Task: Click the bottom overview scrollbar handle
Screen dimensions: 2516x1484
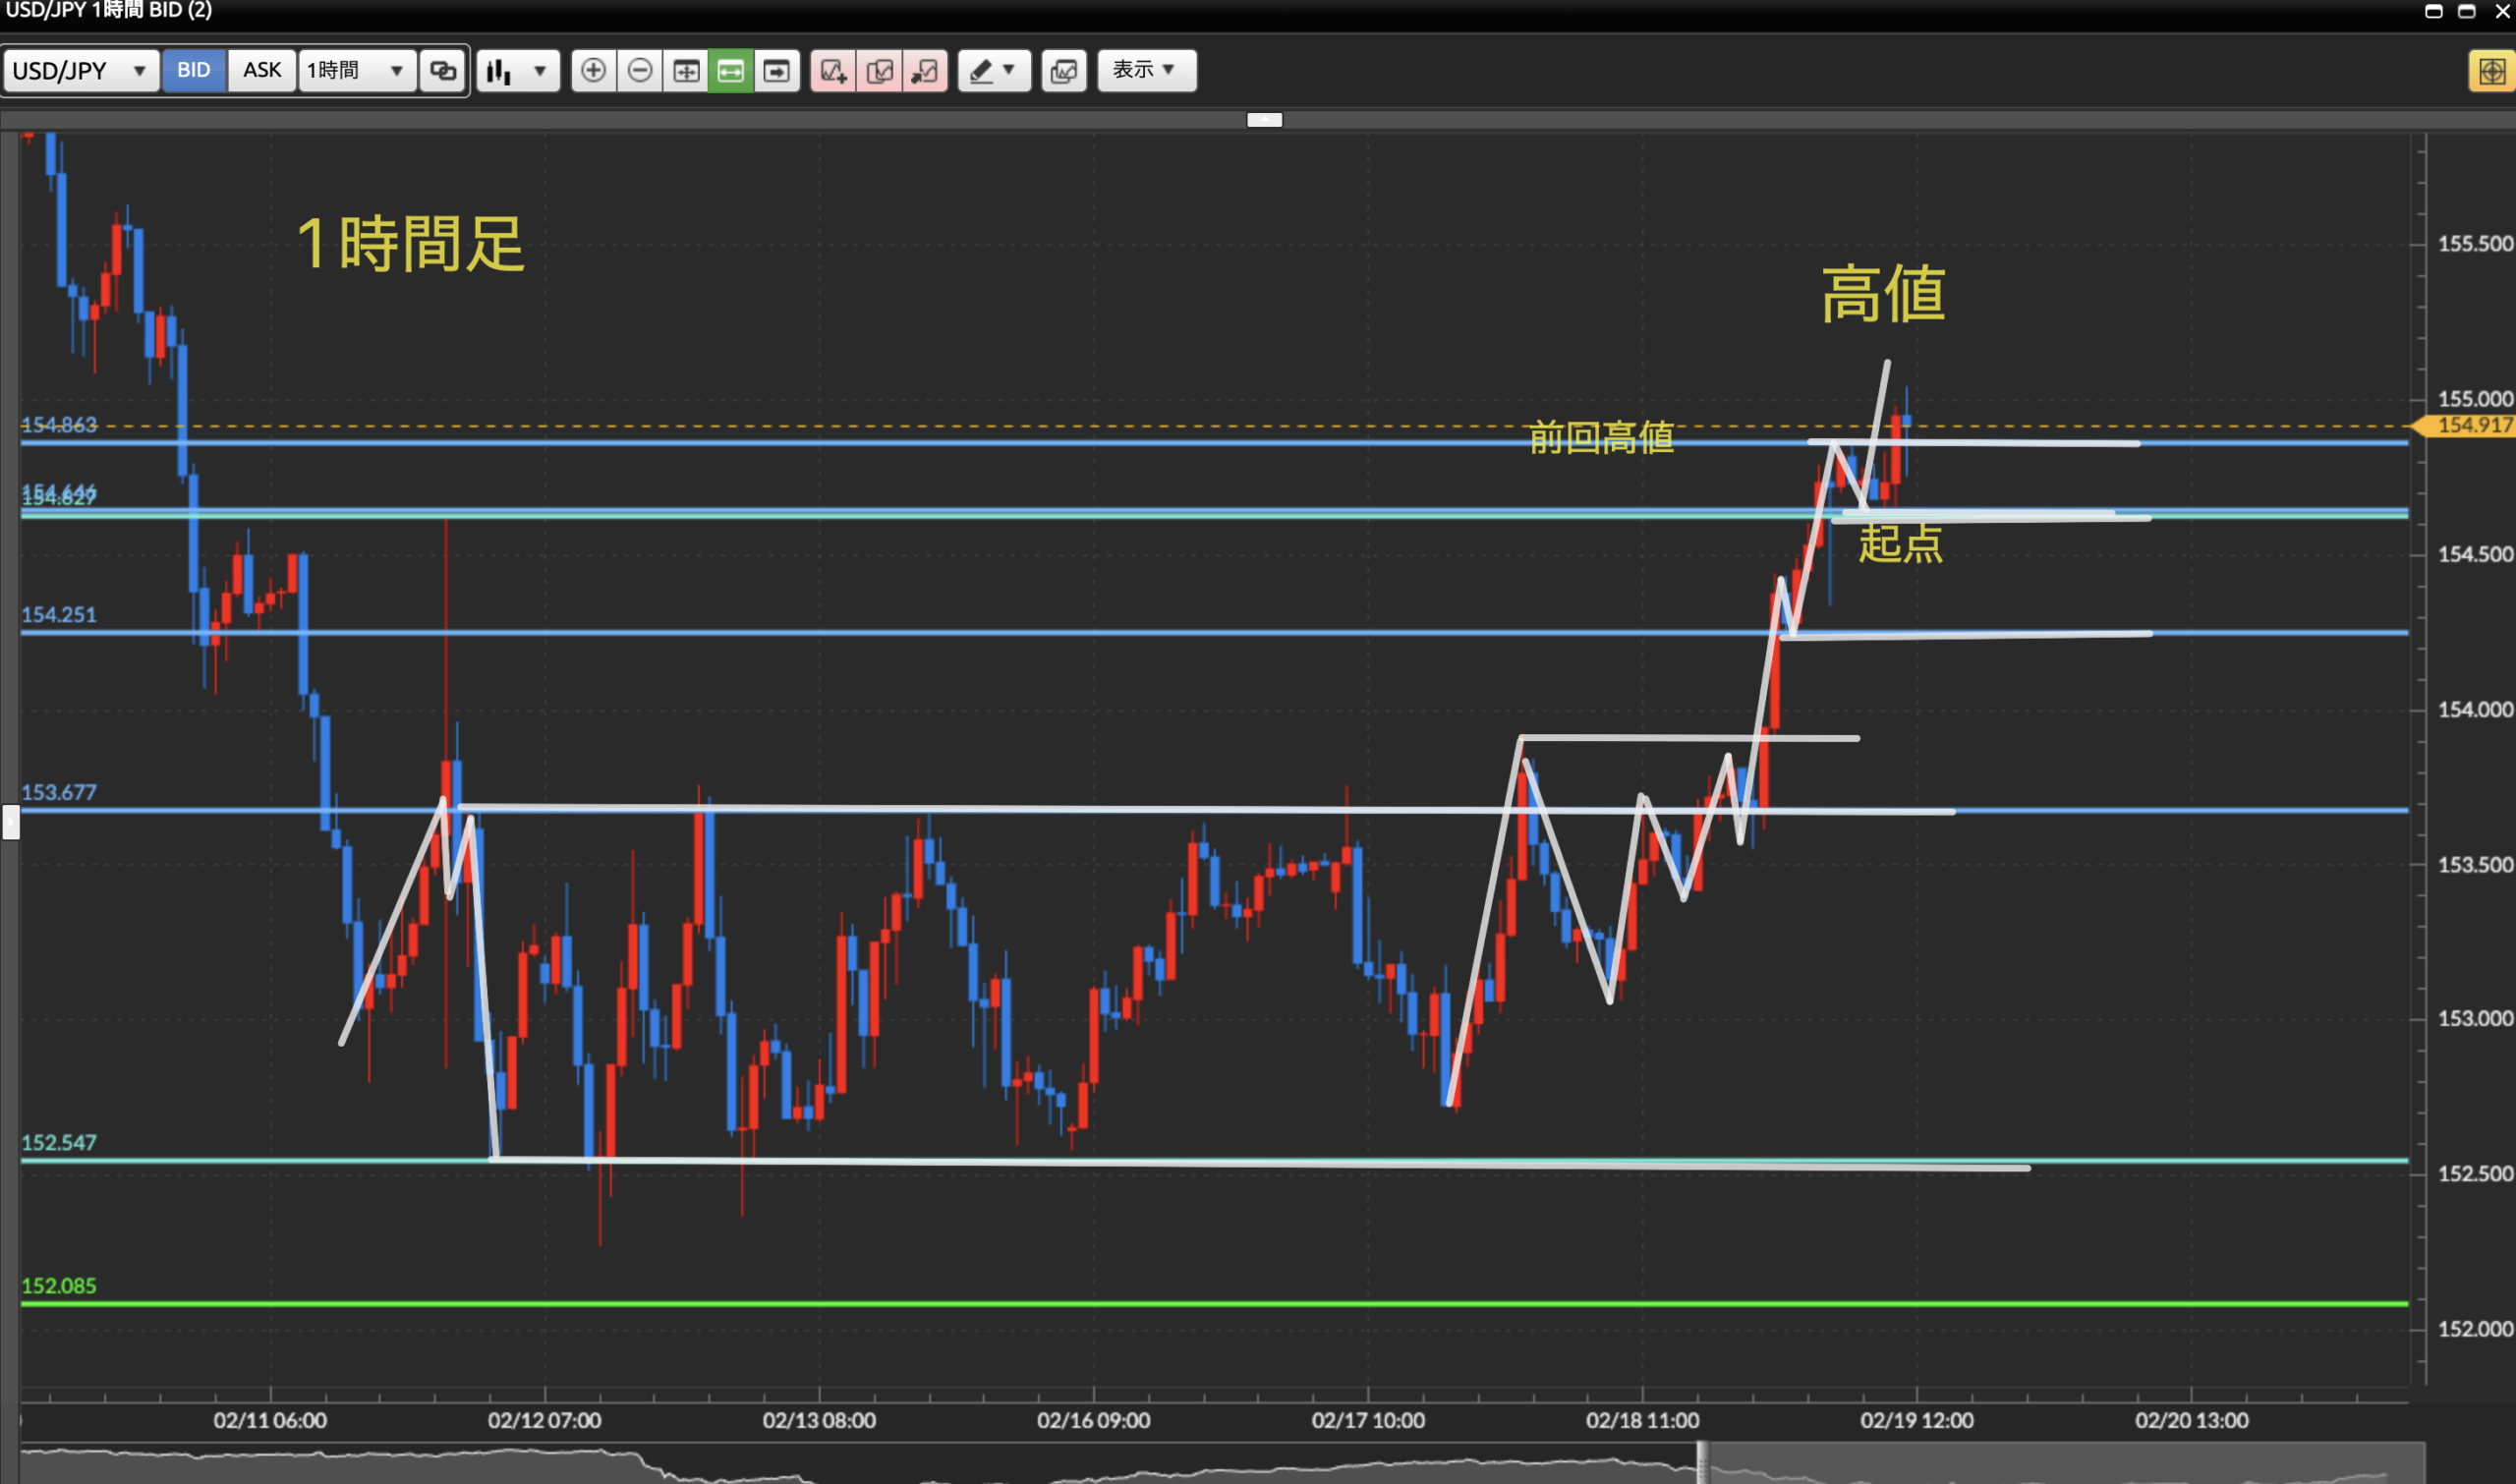Action: click(1702, 1464)
